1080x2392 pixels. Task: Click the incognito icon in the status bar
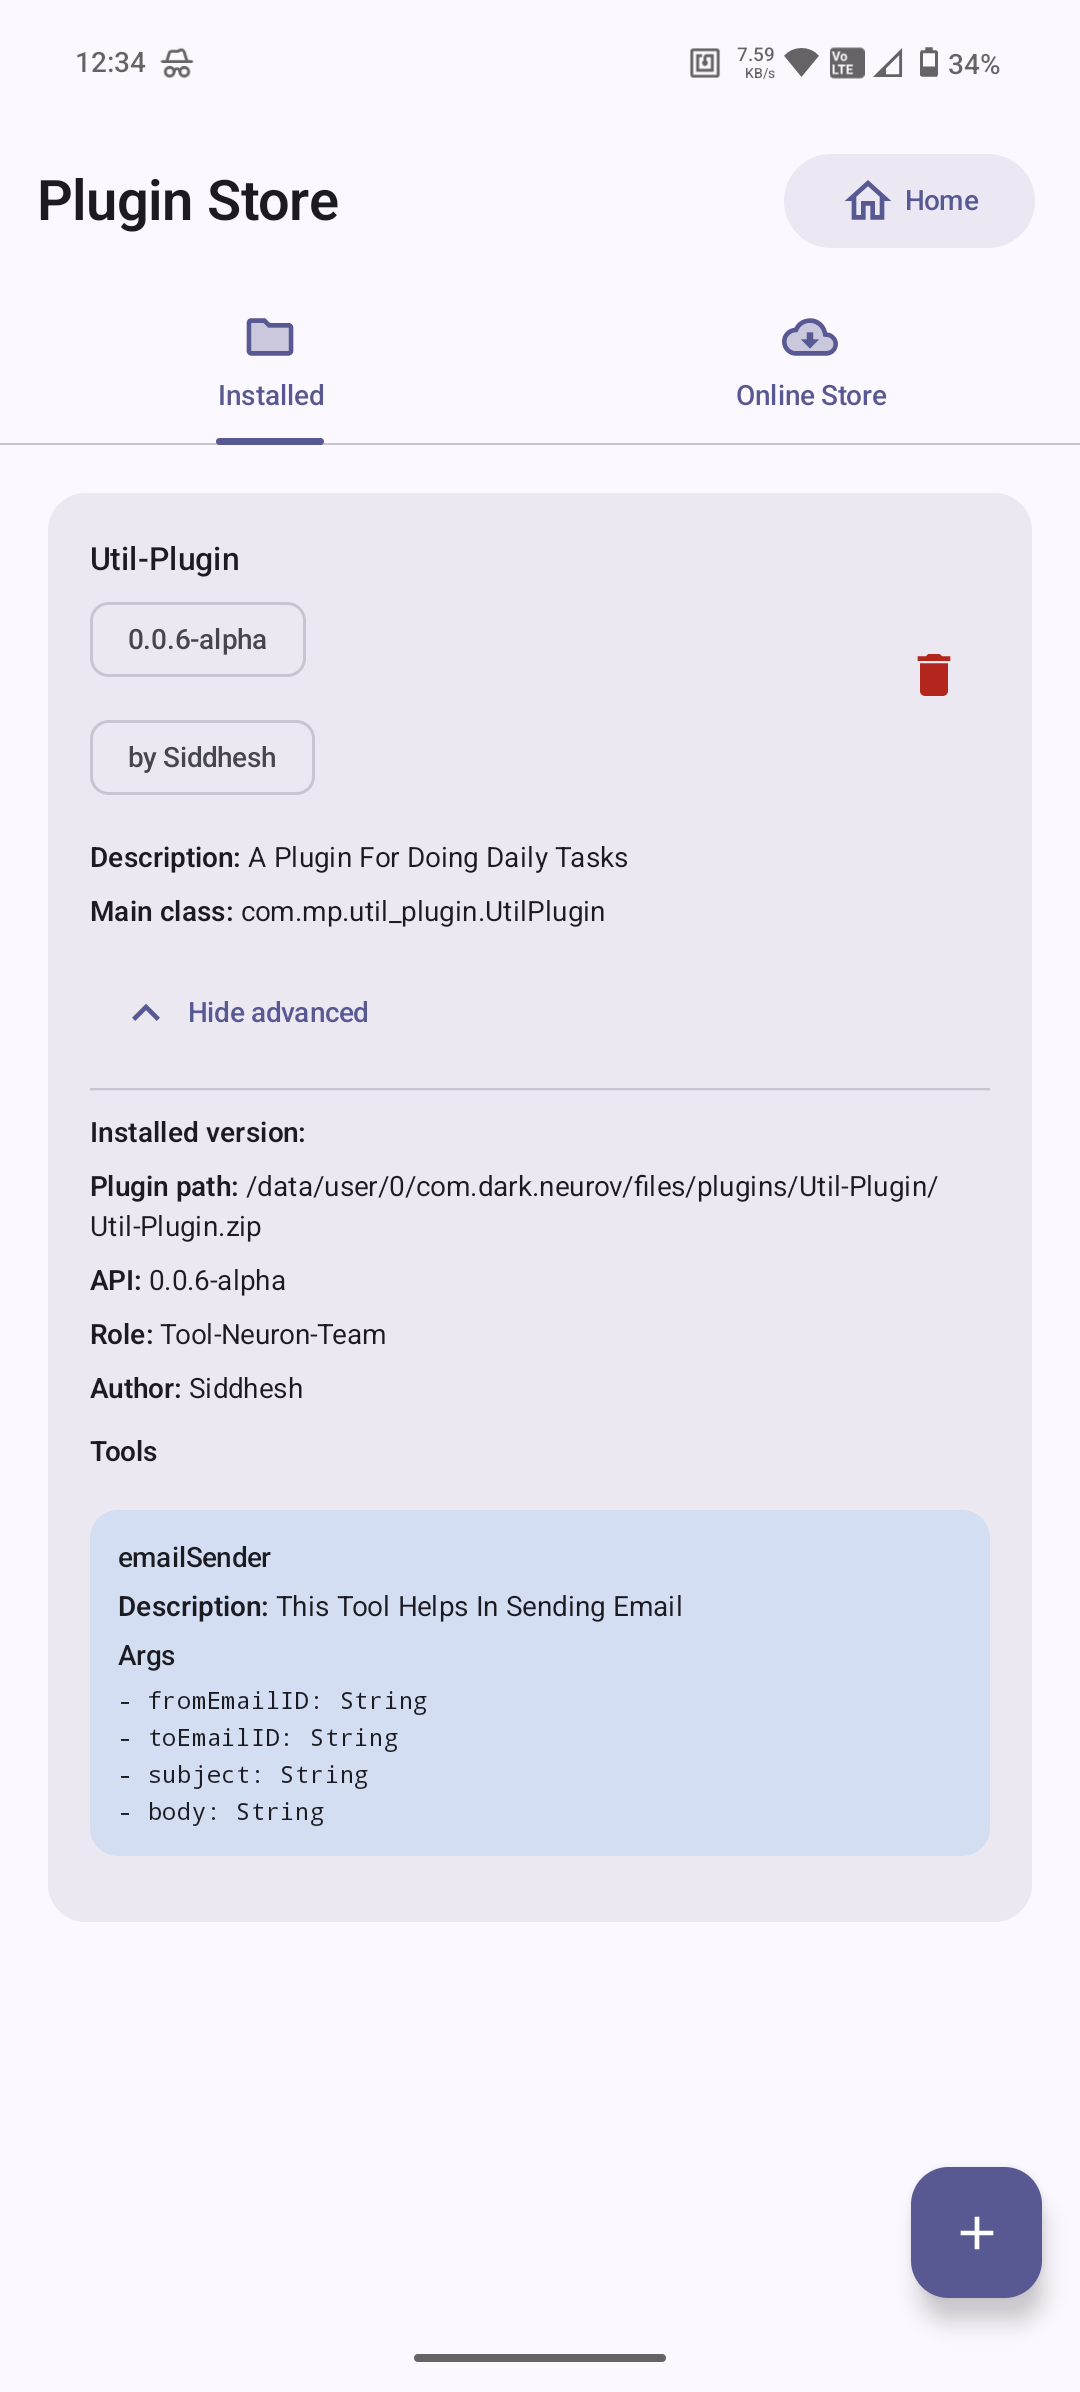coord(173,63)
